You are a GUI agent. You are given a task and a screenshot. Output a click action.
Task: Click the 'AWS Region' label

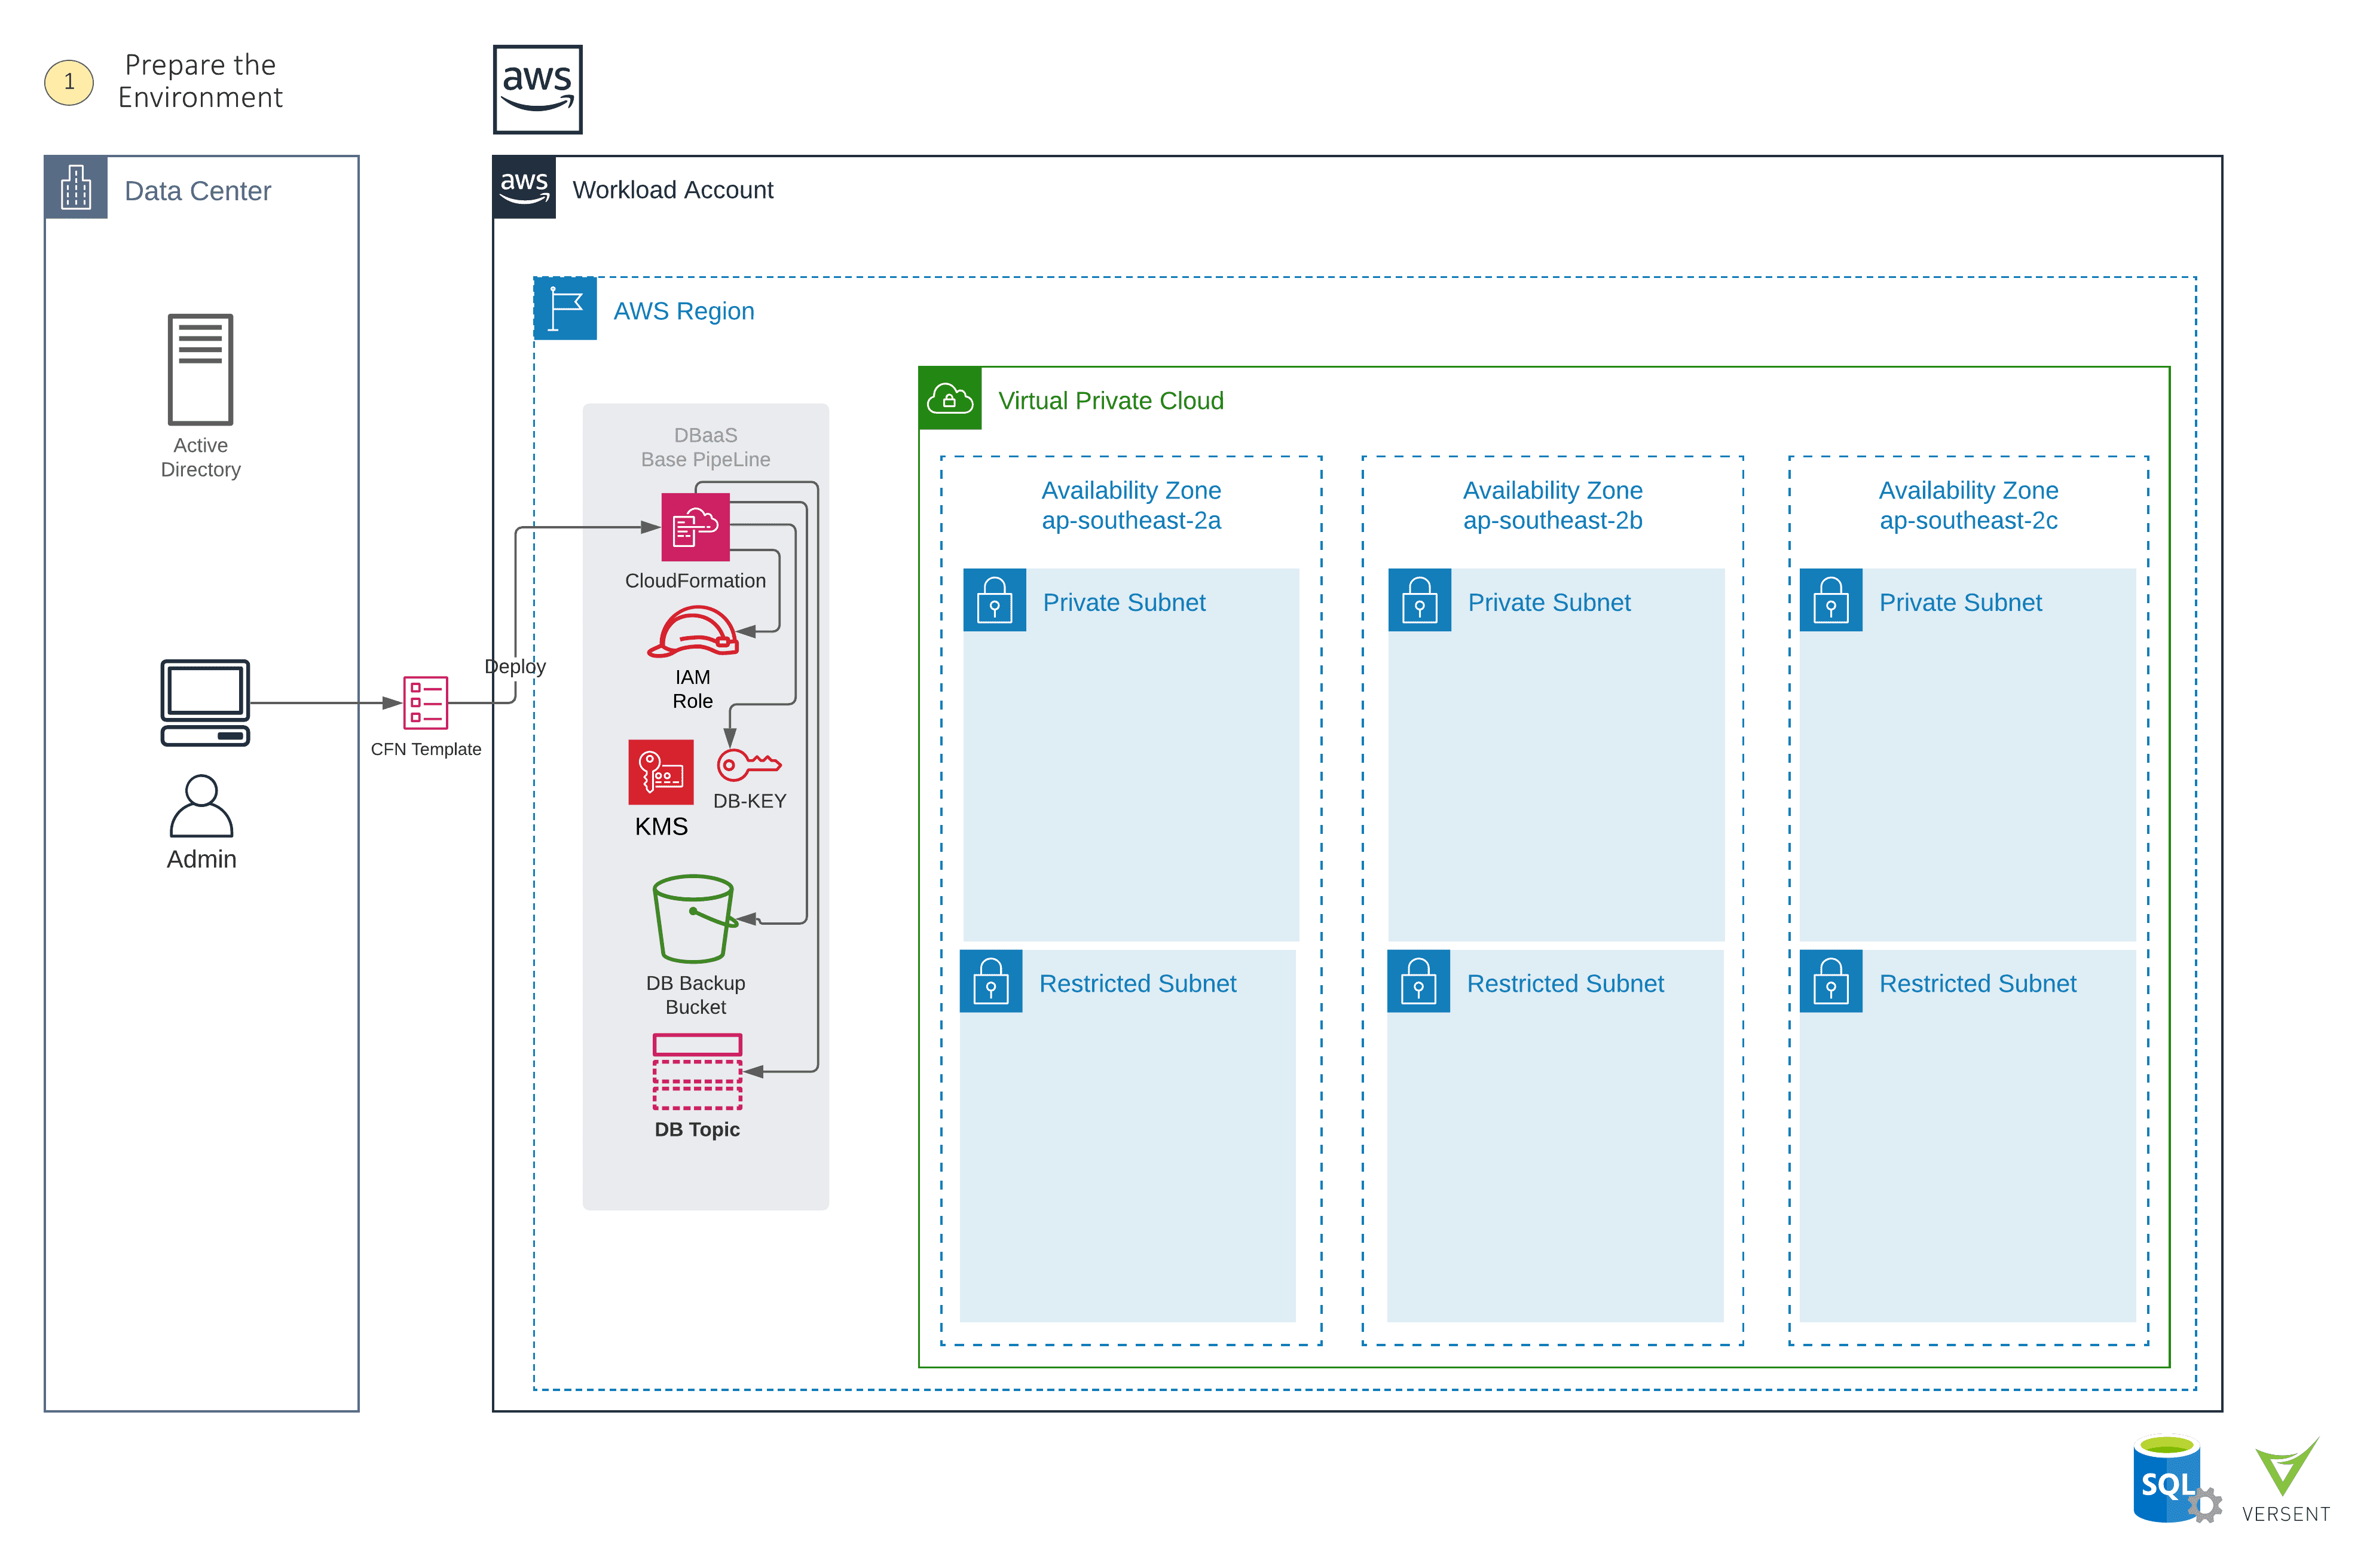684,311
